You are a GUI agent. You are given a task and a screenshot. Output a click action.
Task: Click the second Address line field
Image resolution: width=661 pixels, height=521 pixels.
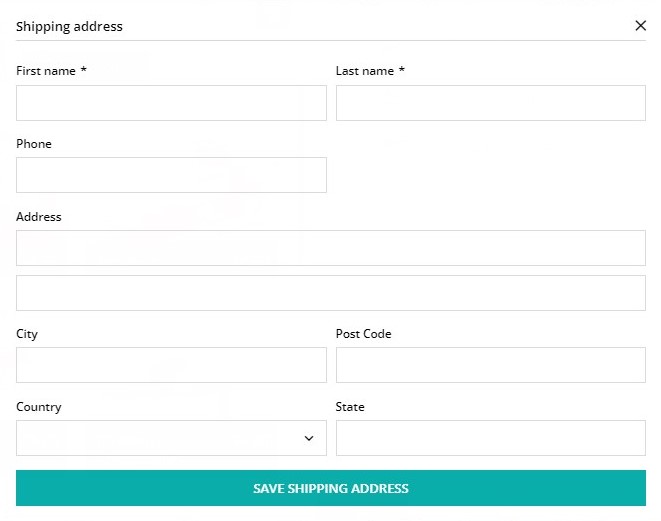[x=331, y=293]
